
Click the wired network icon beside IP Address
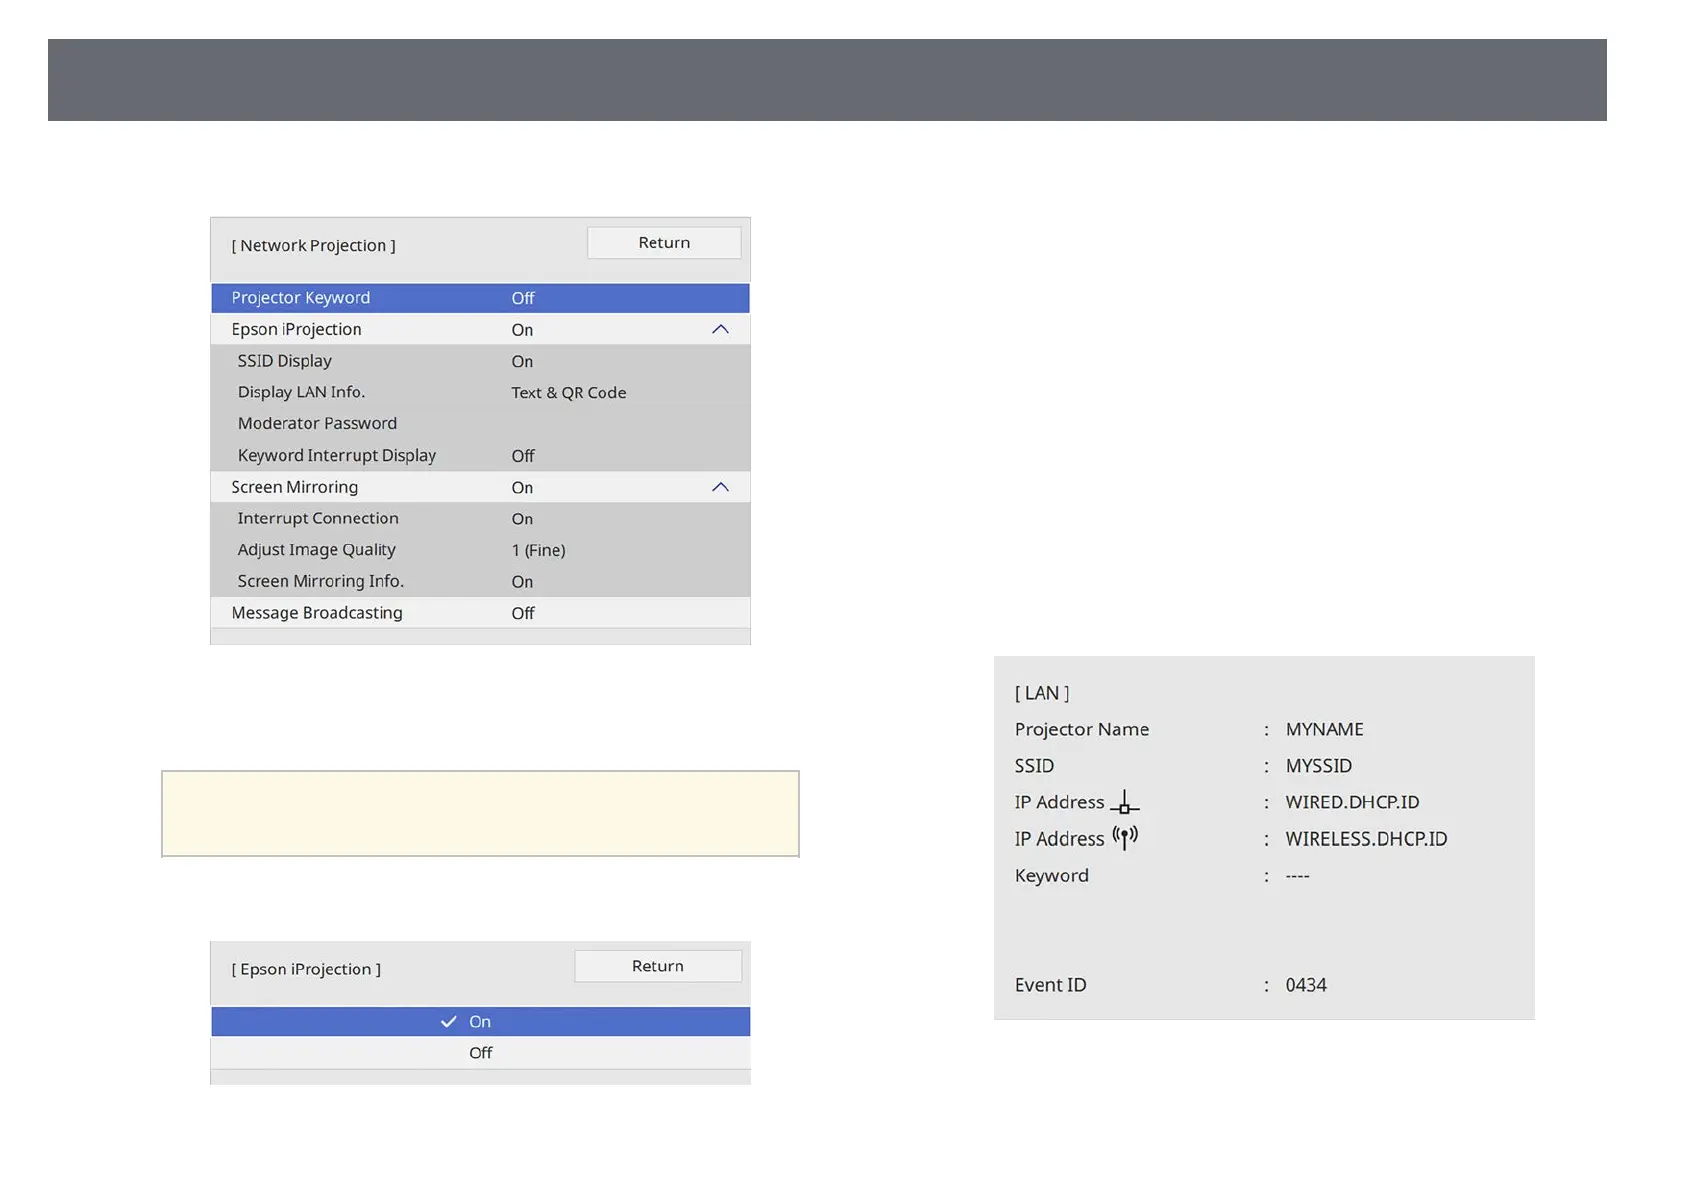coord(1124,803)
